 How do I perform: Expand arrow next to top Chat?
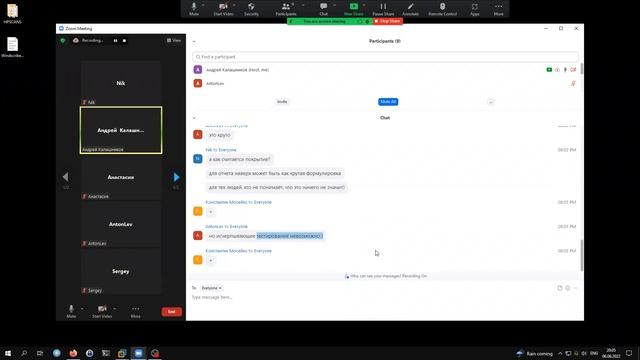point(335,5)
